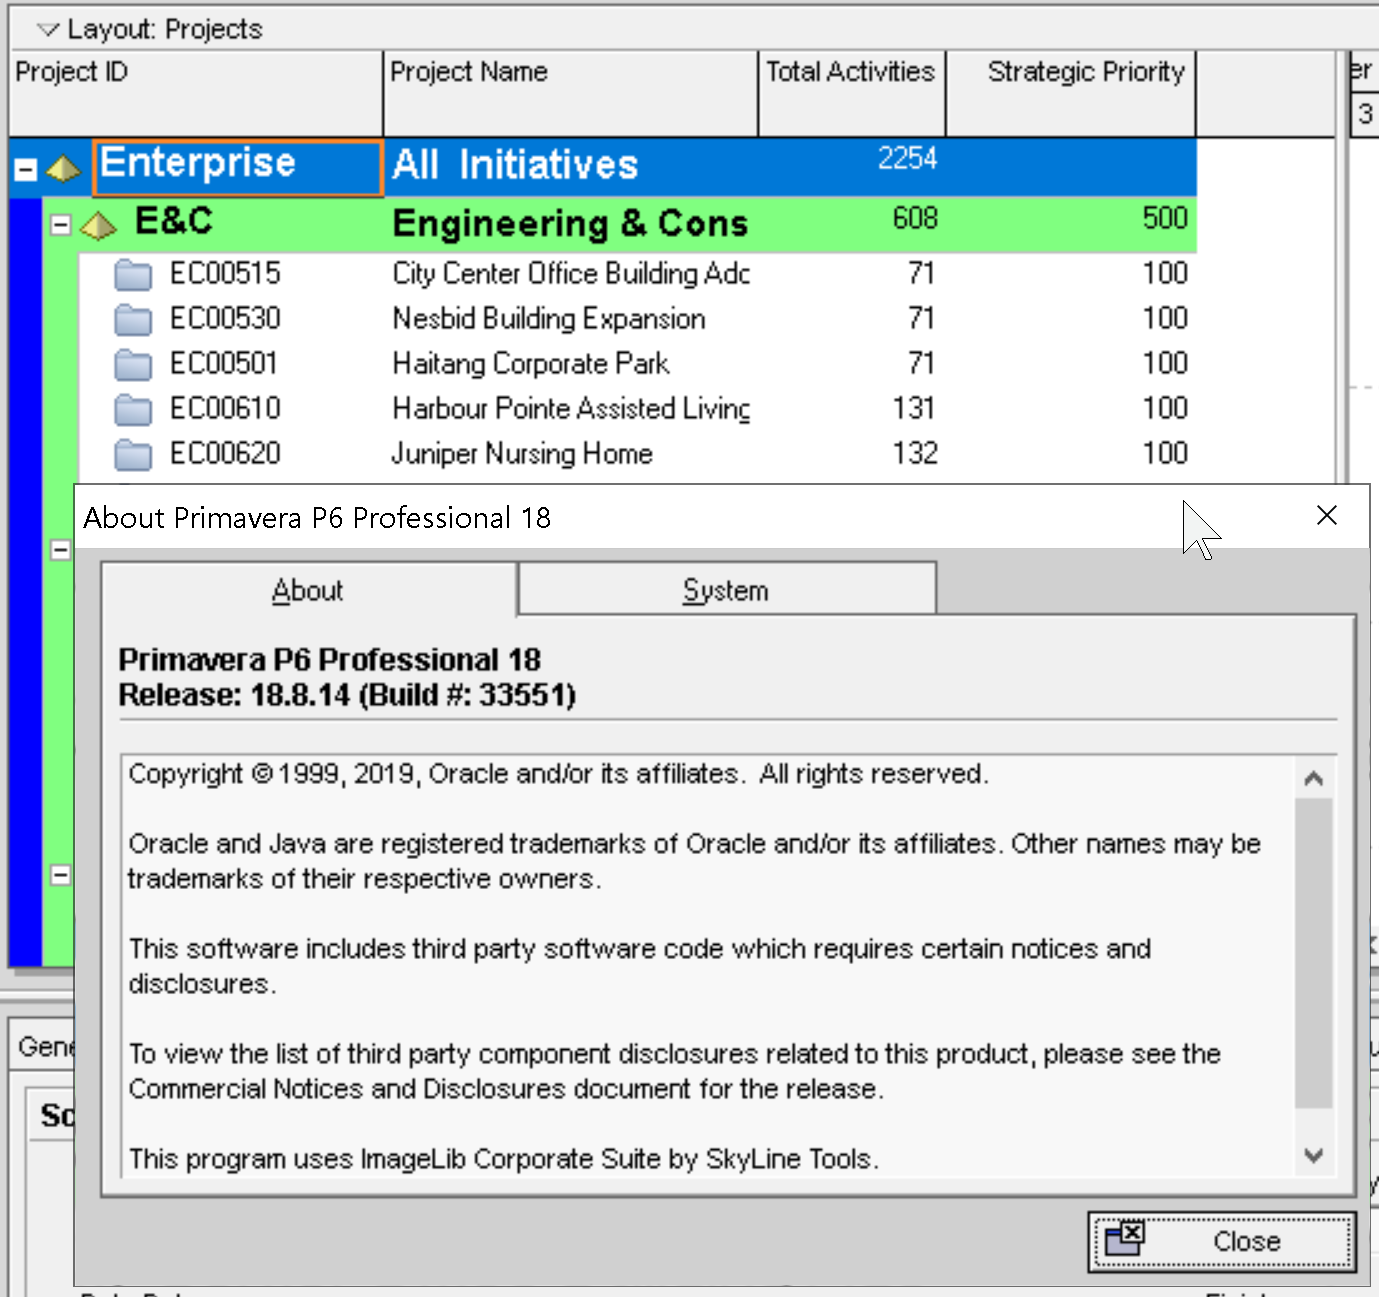Select the All Initiatives name cell
This screenshot has width=1379, height=1297.
pos(571,166)
